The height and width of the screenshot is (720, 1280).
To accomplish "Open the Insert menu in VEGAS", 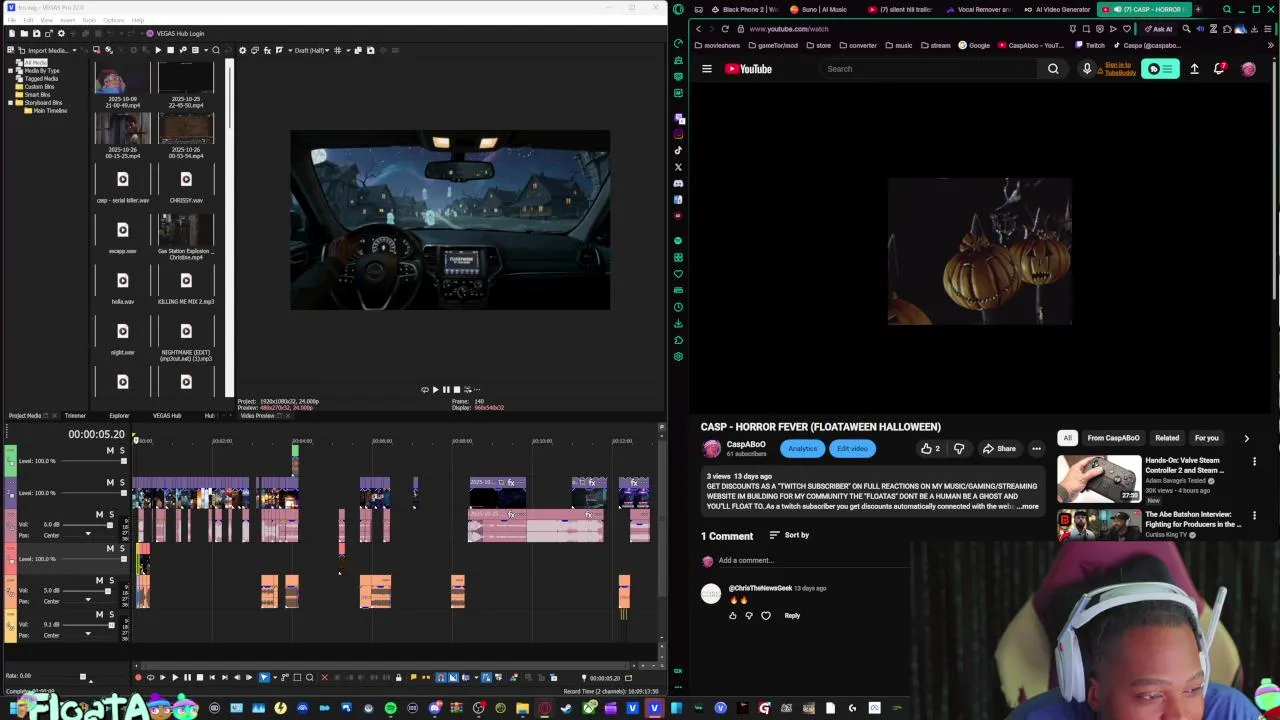I will 66,20.
